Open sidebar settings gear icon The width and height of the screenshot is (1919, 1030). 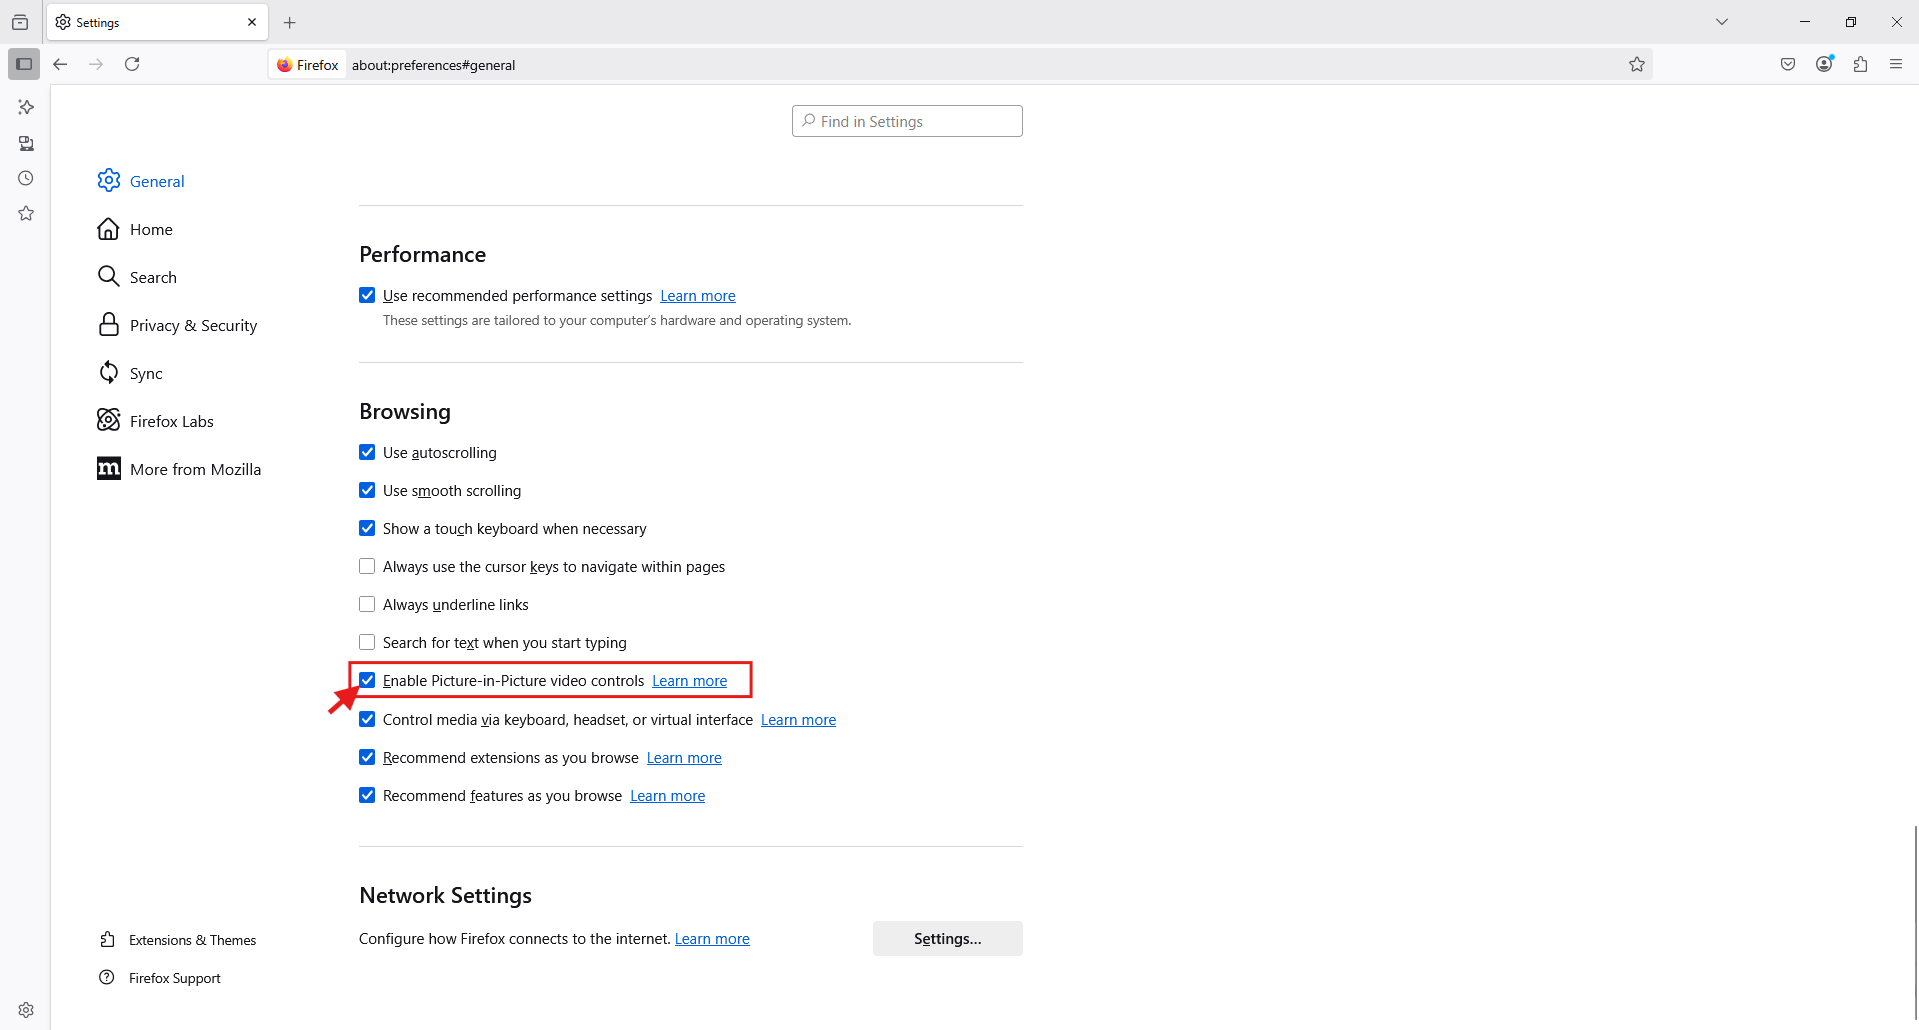26,1010
